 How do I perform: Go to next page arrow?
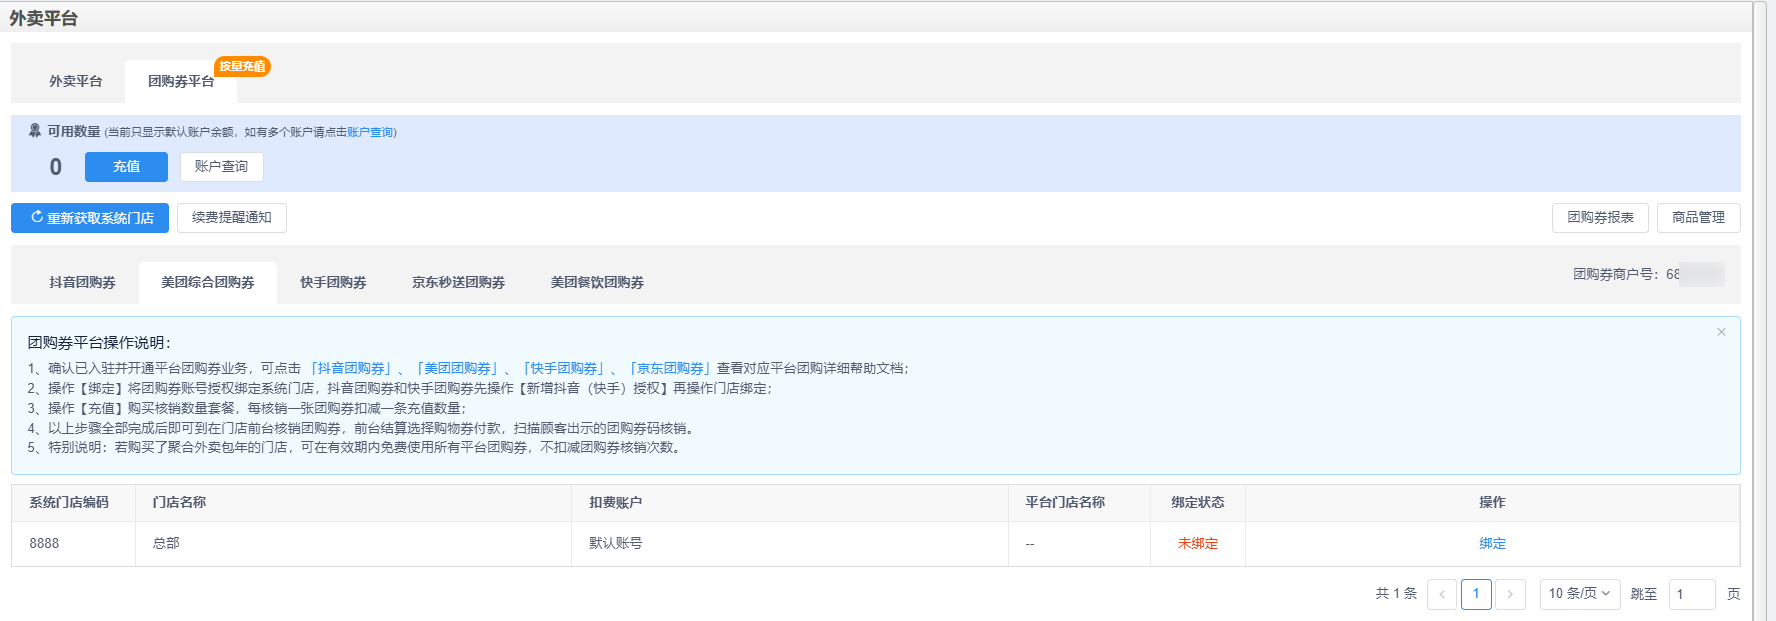pos(1510,594)
